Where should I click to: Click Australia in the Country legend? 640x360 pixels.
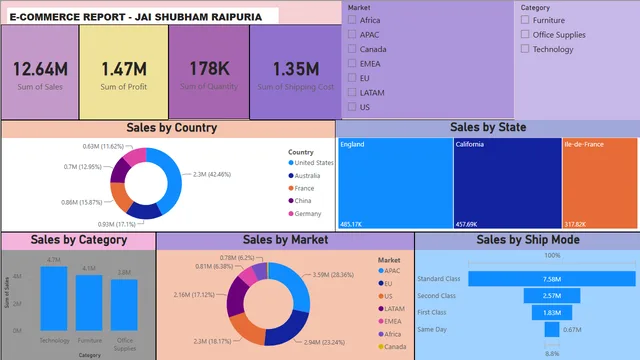[x=304, y=176]
